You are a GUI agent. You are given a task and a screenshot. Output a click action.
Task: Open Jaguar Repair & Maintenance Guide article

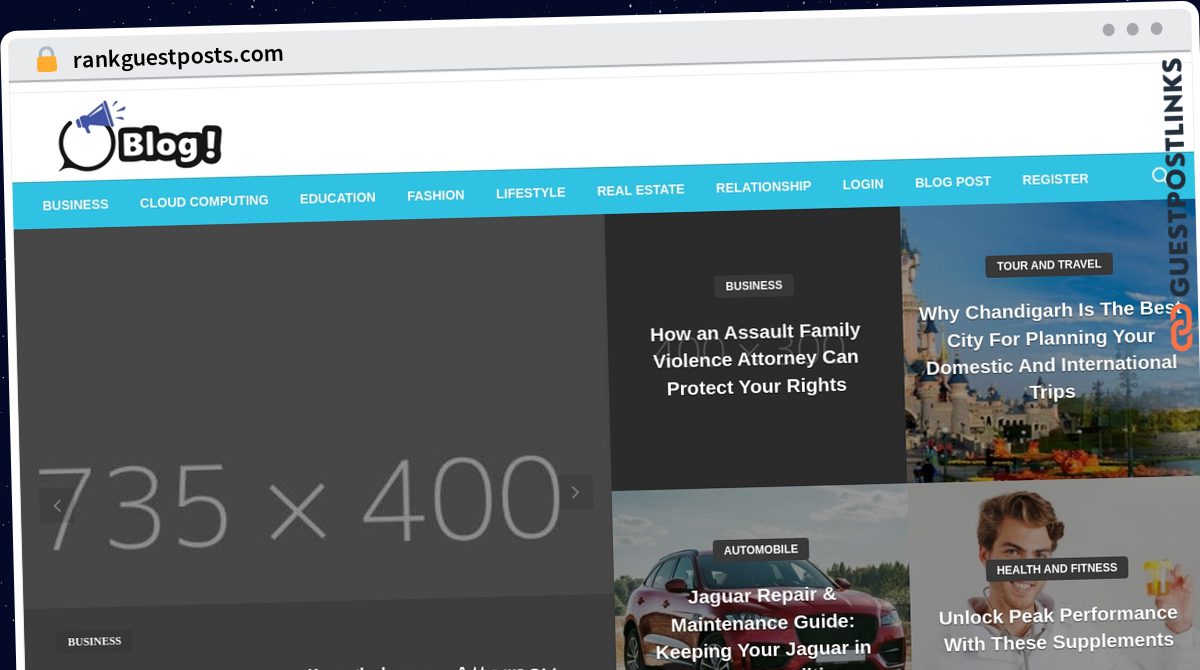[763, 628]
